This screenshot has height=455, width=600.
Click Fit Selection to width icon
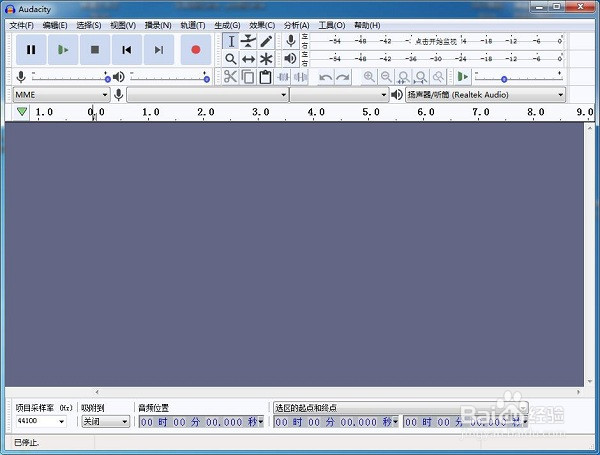(403, 77)
